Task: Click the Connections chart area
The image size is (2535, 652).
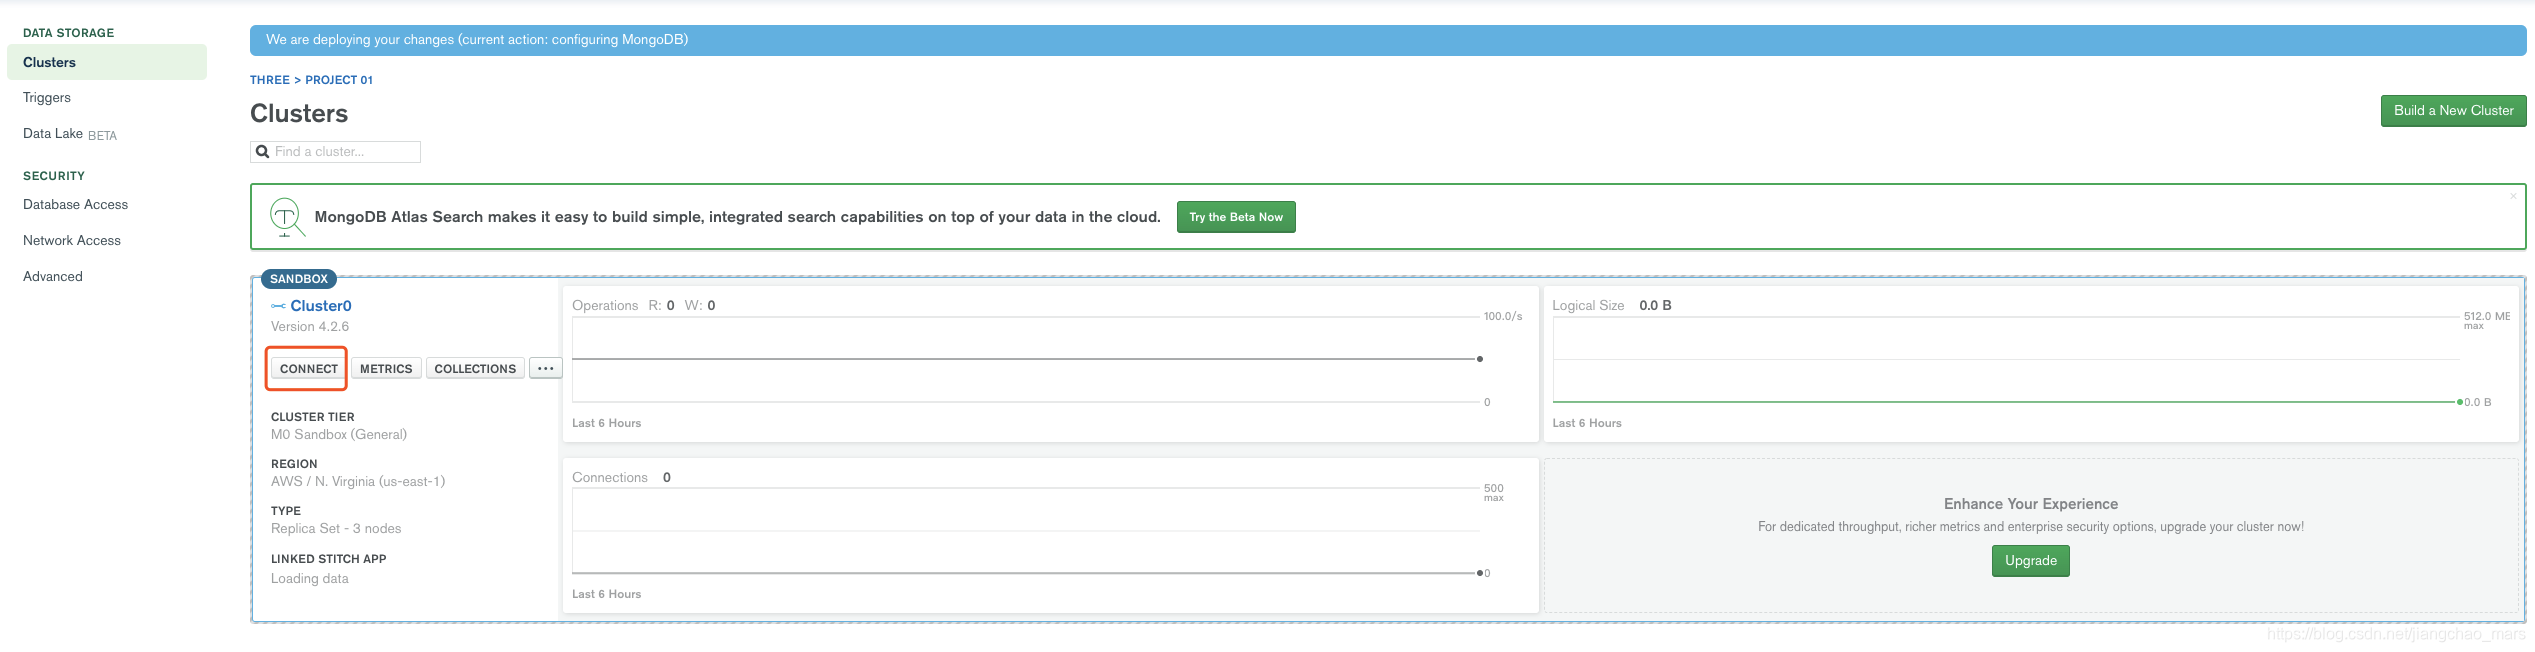Action: (x=1026, y=531)
